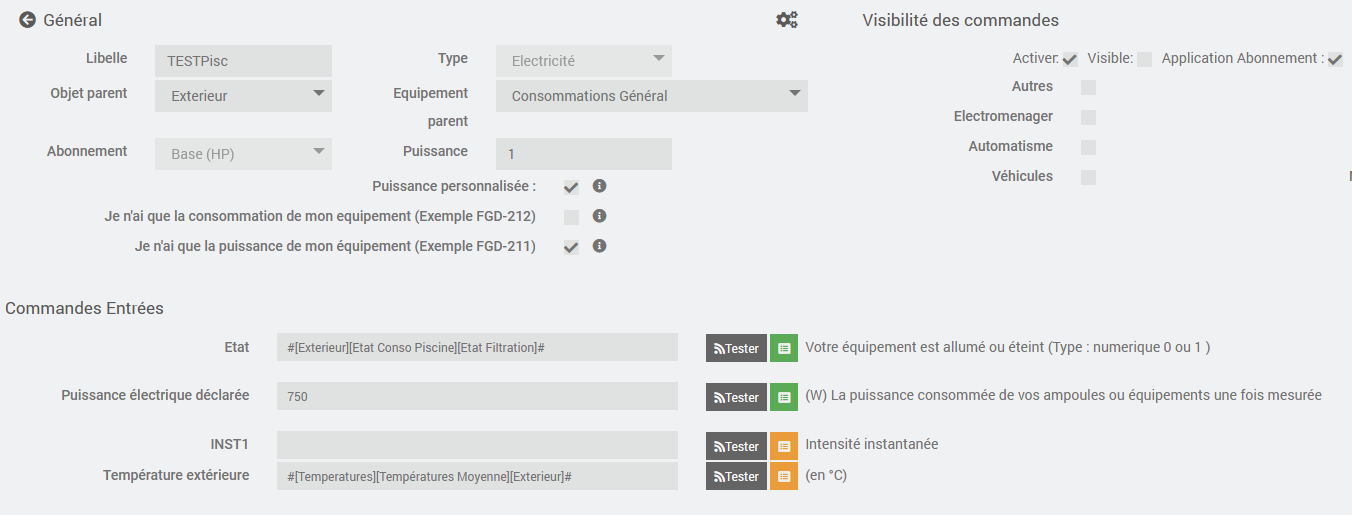Image resolution: width=1352 pixels, height=515 pixels.
Task: Click the back arrow icon beside Général
Action: pos(27,20)
